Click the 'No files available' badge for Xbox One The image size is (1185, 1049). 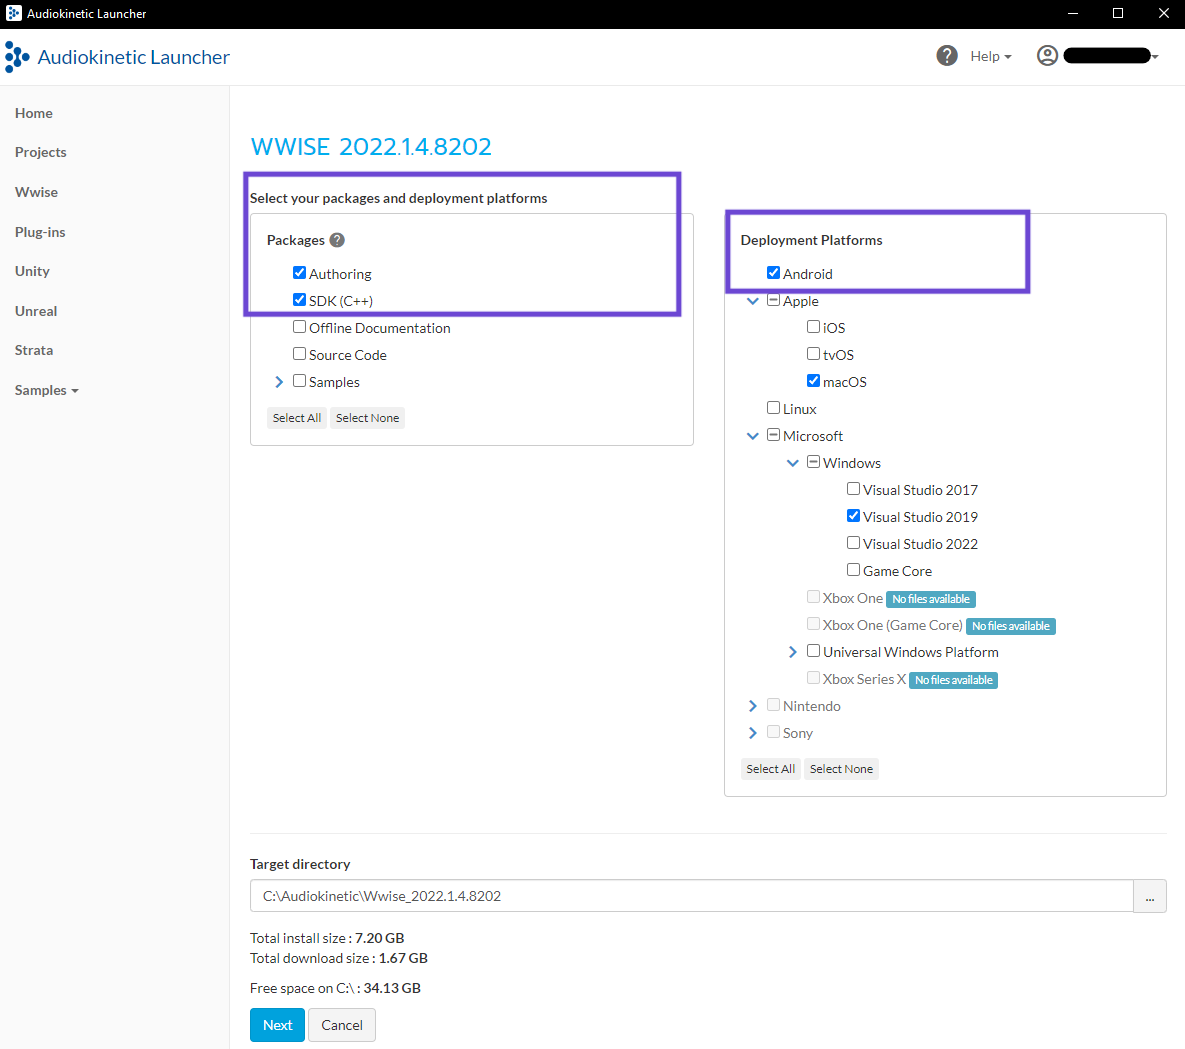point(930,598)
